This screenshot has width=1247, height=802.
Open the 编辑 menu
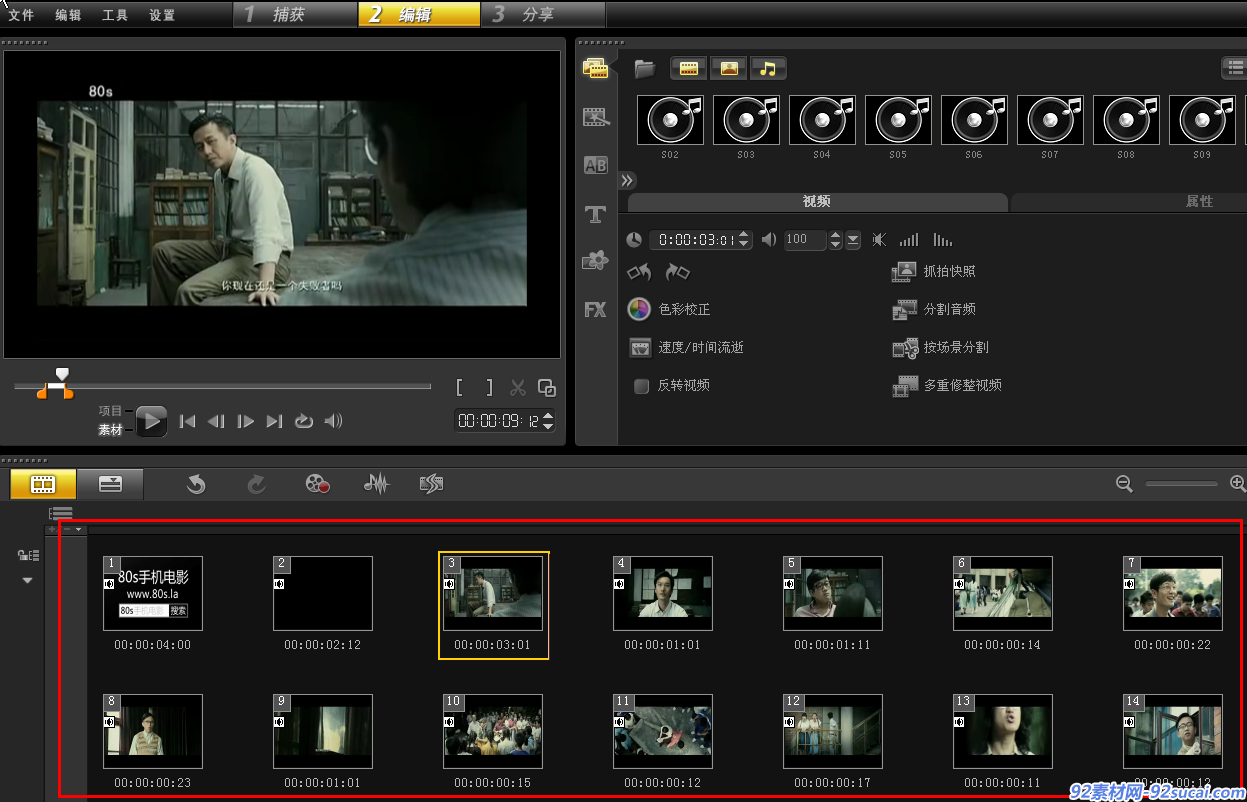point(68,15)
